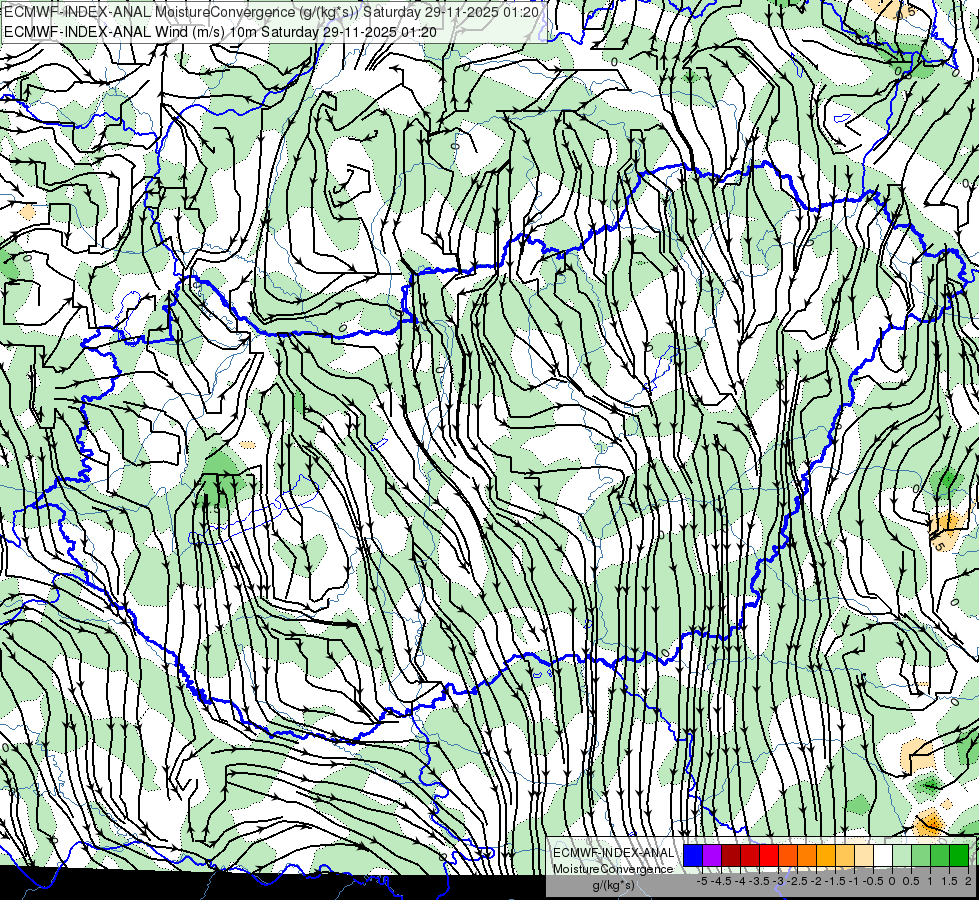Click the '-2.5' legend scale value
The width and height of the screenshot is (979, 900).
(797, 881)
